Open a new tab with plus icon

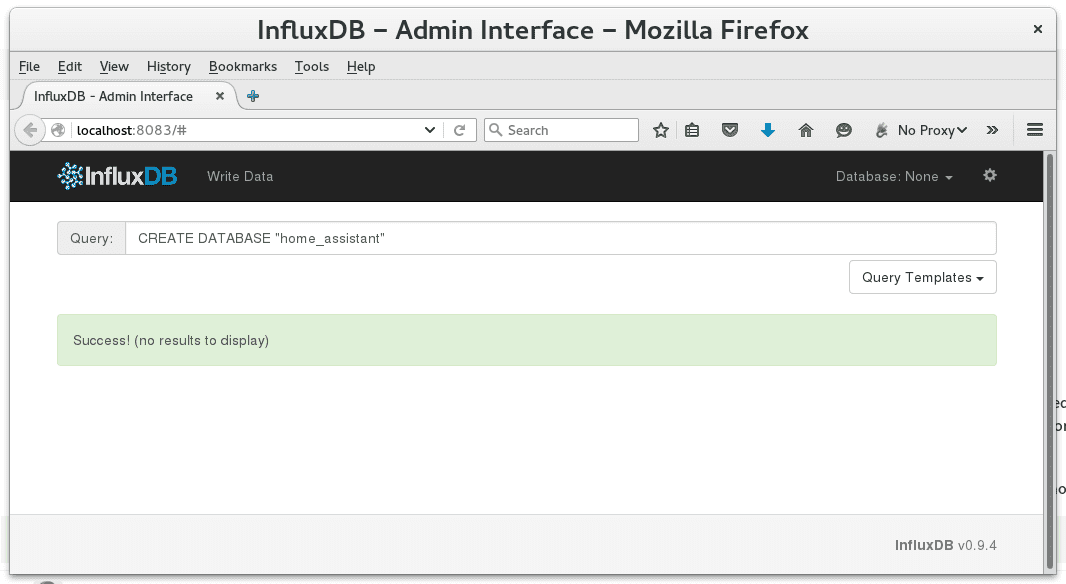[x=253, y=96]
